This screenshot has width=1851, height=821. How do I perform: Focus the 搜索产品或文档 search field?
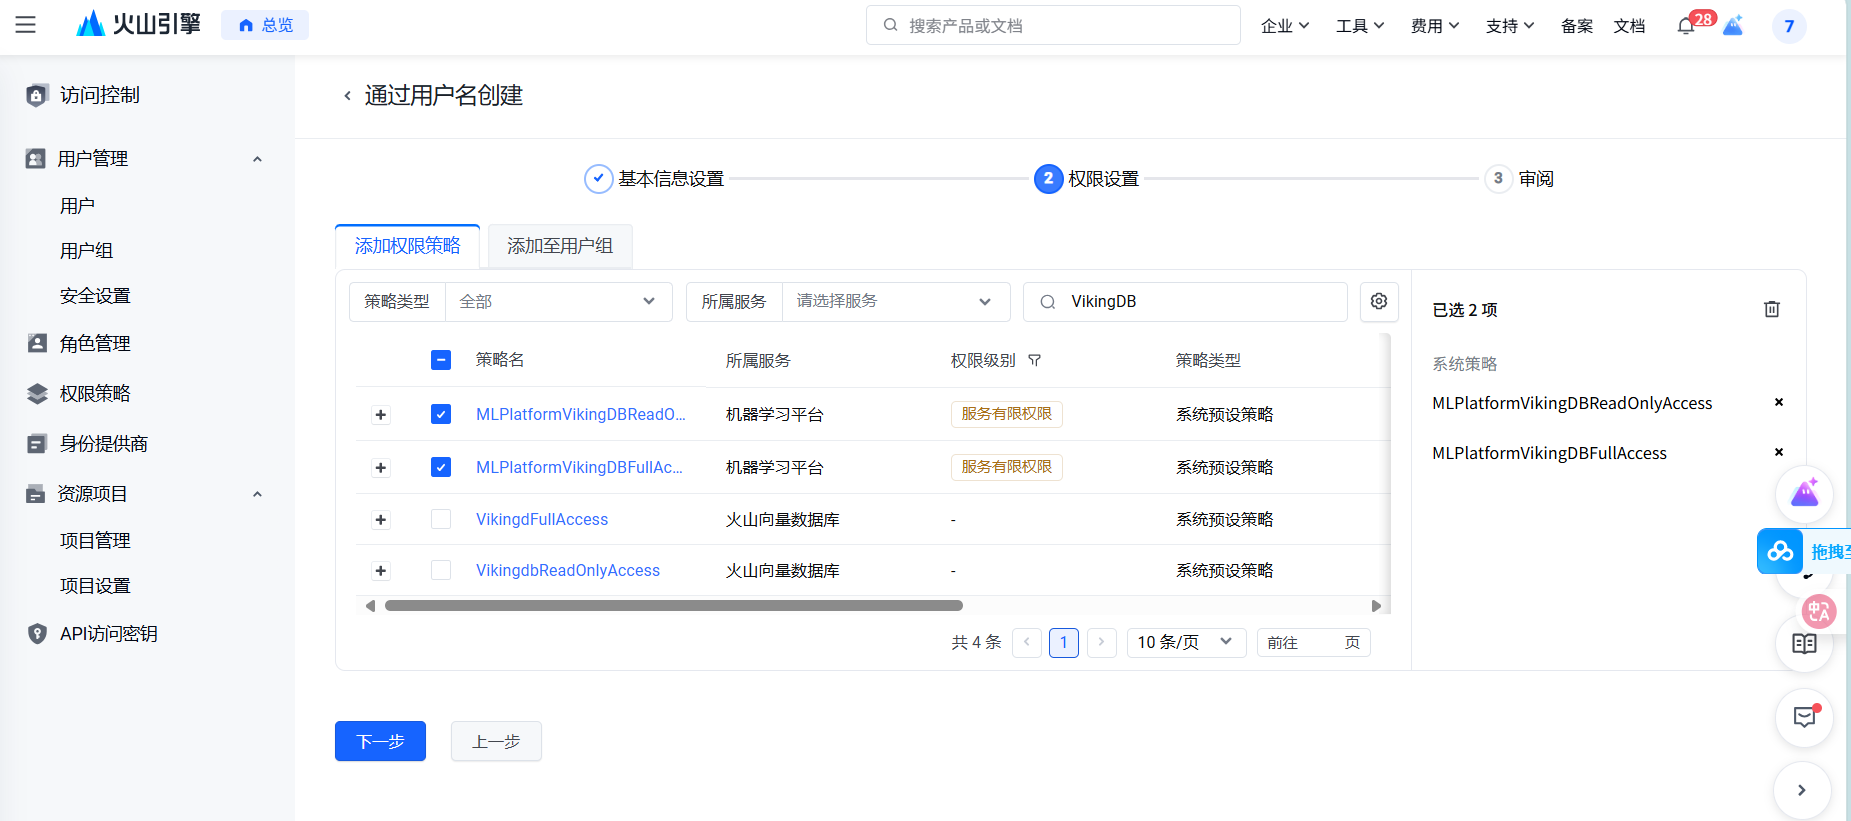pyautogui.click(x=1053, y=25)
